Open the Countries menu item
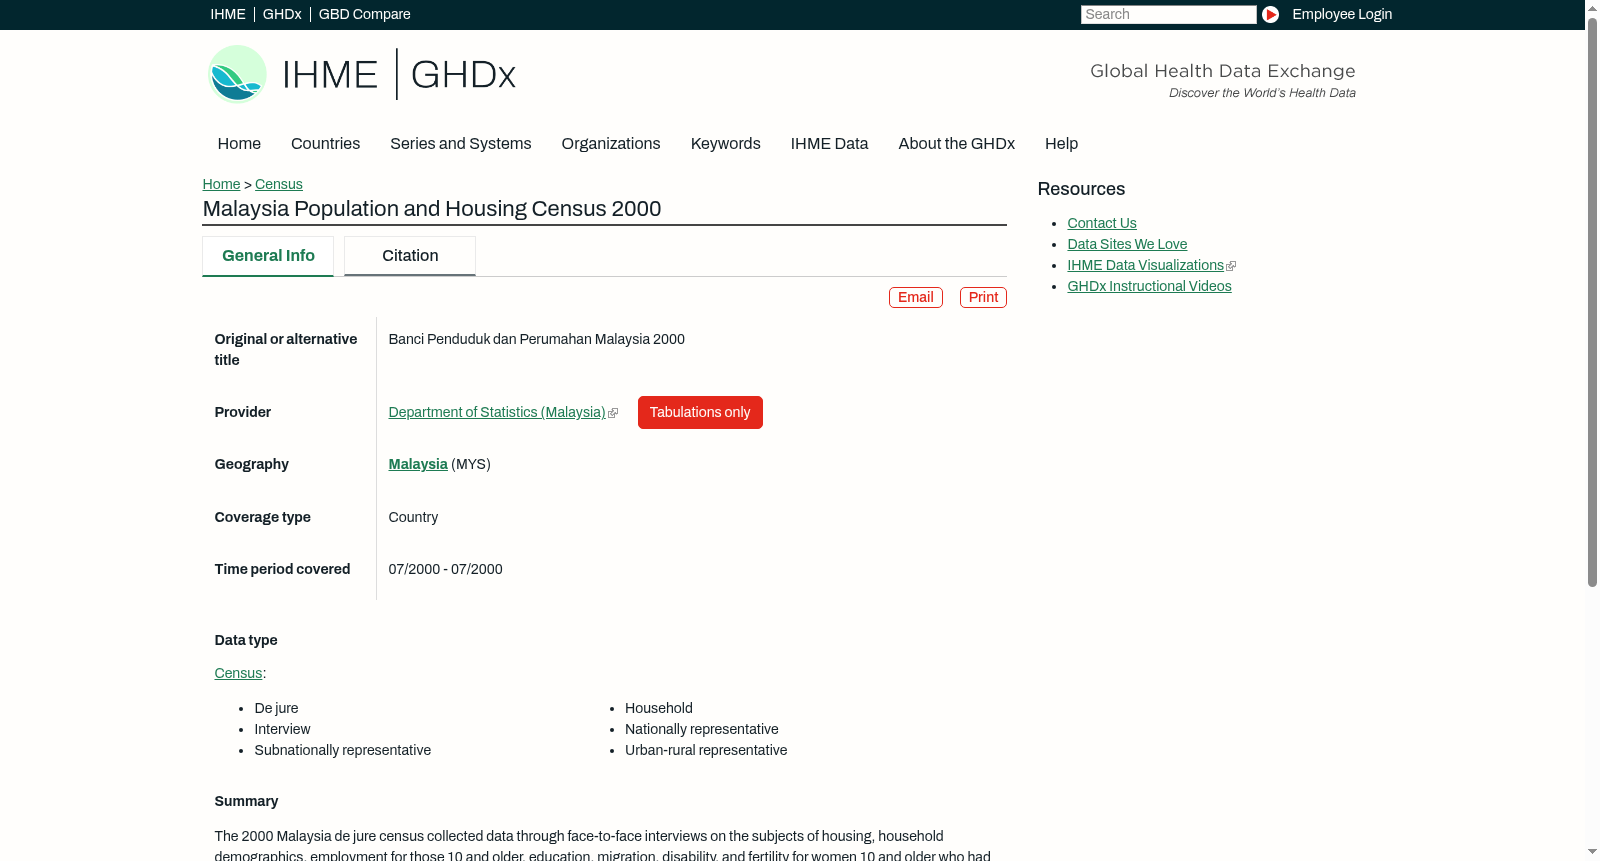 [325, 144]
